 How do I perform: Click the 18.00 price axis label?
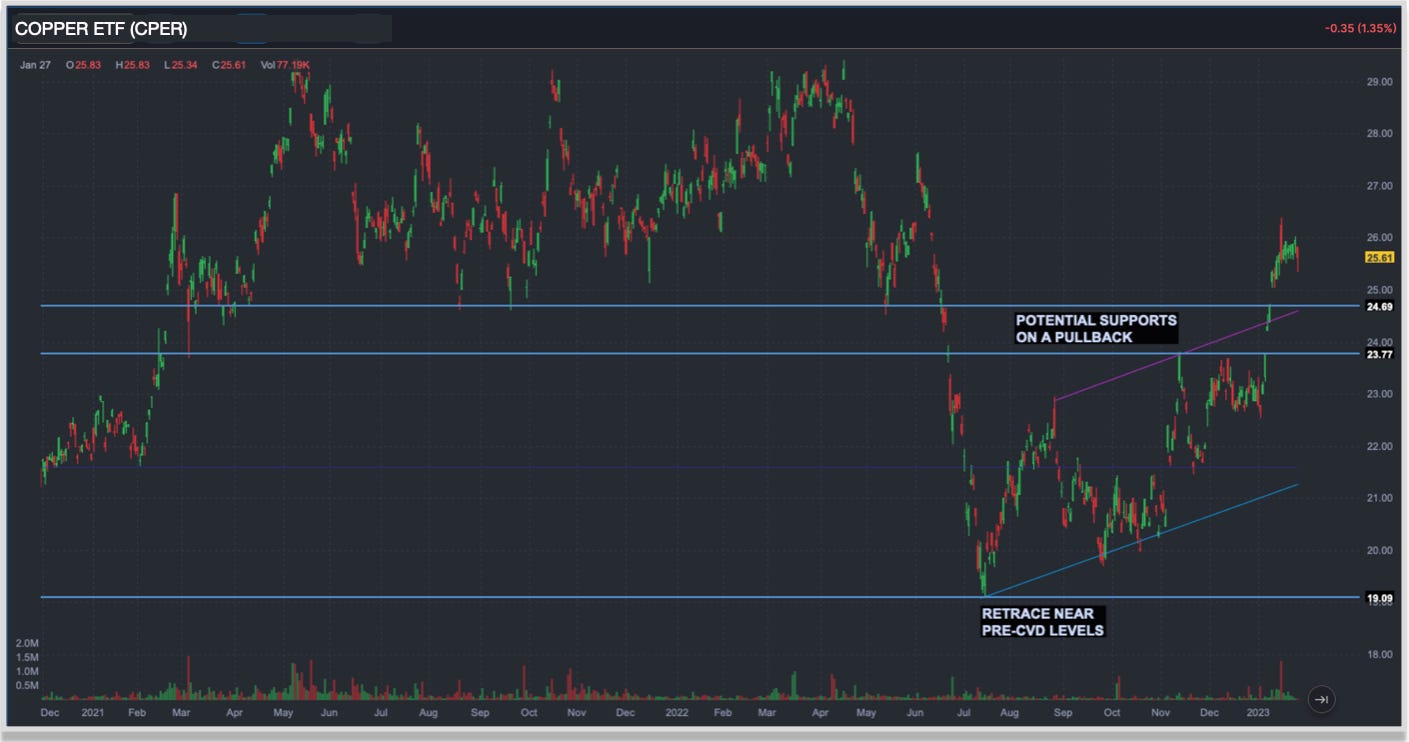(x=1379, y=654)
